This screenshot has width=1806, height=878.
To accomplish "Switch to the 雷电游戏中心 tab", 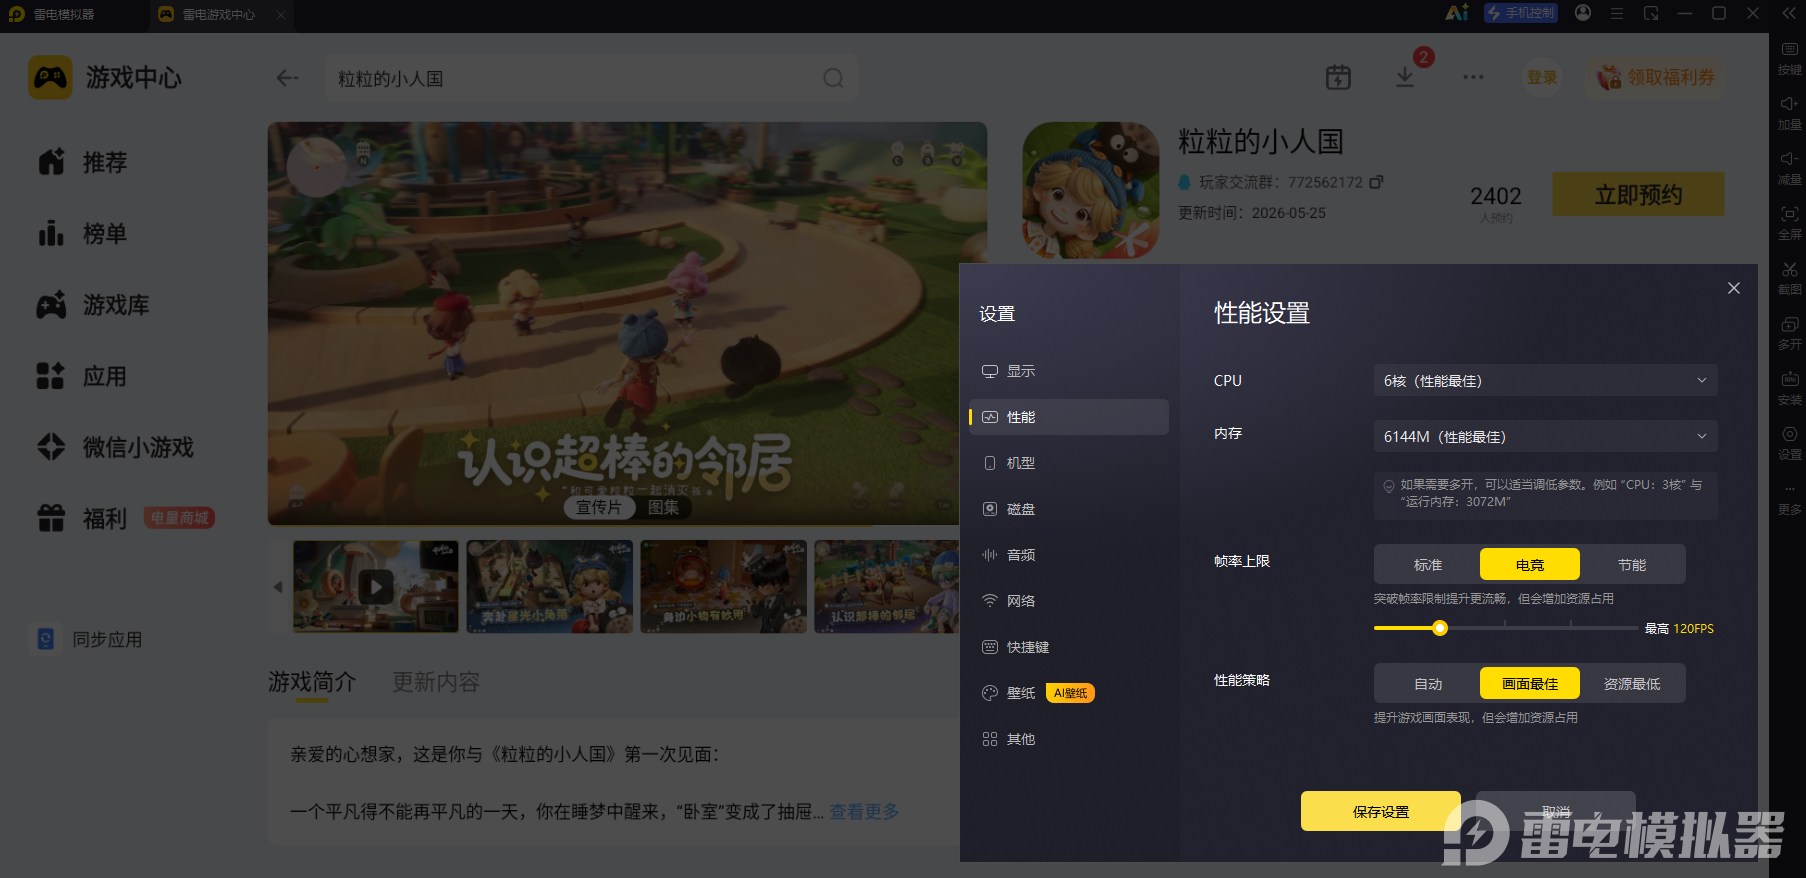I will [x=219, y=14].
